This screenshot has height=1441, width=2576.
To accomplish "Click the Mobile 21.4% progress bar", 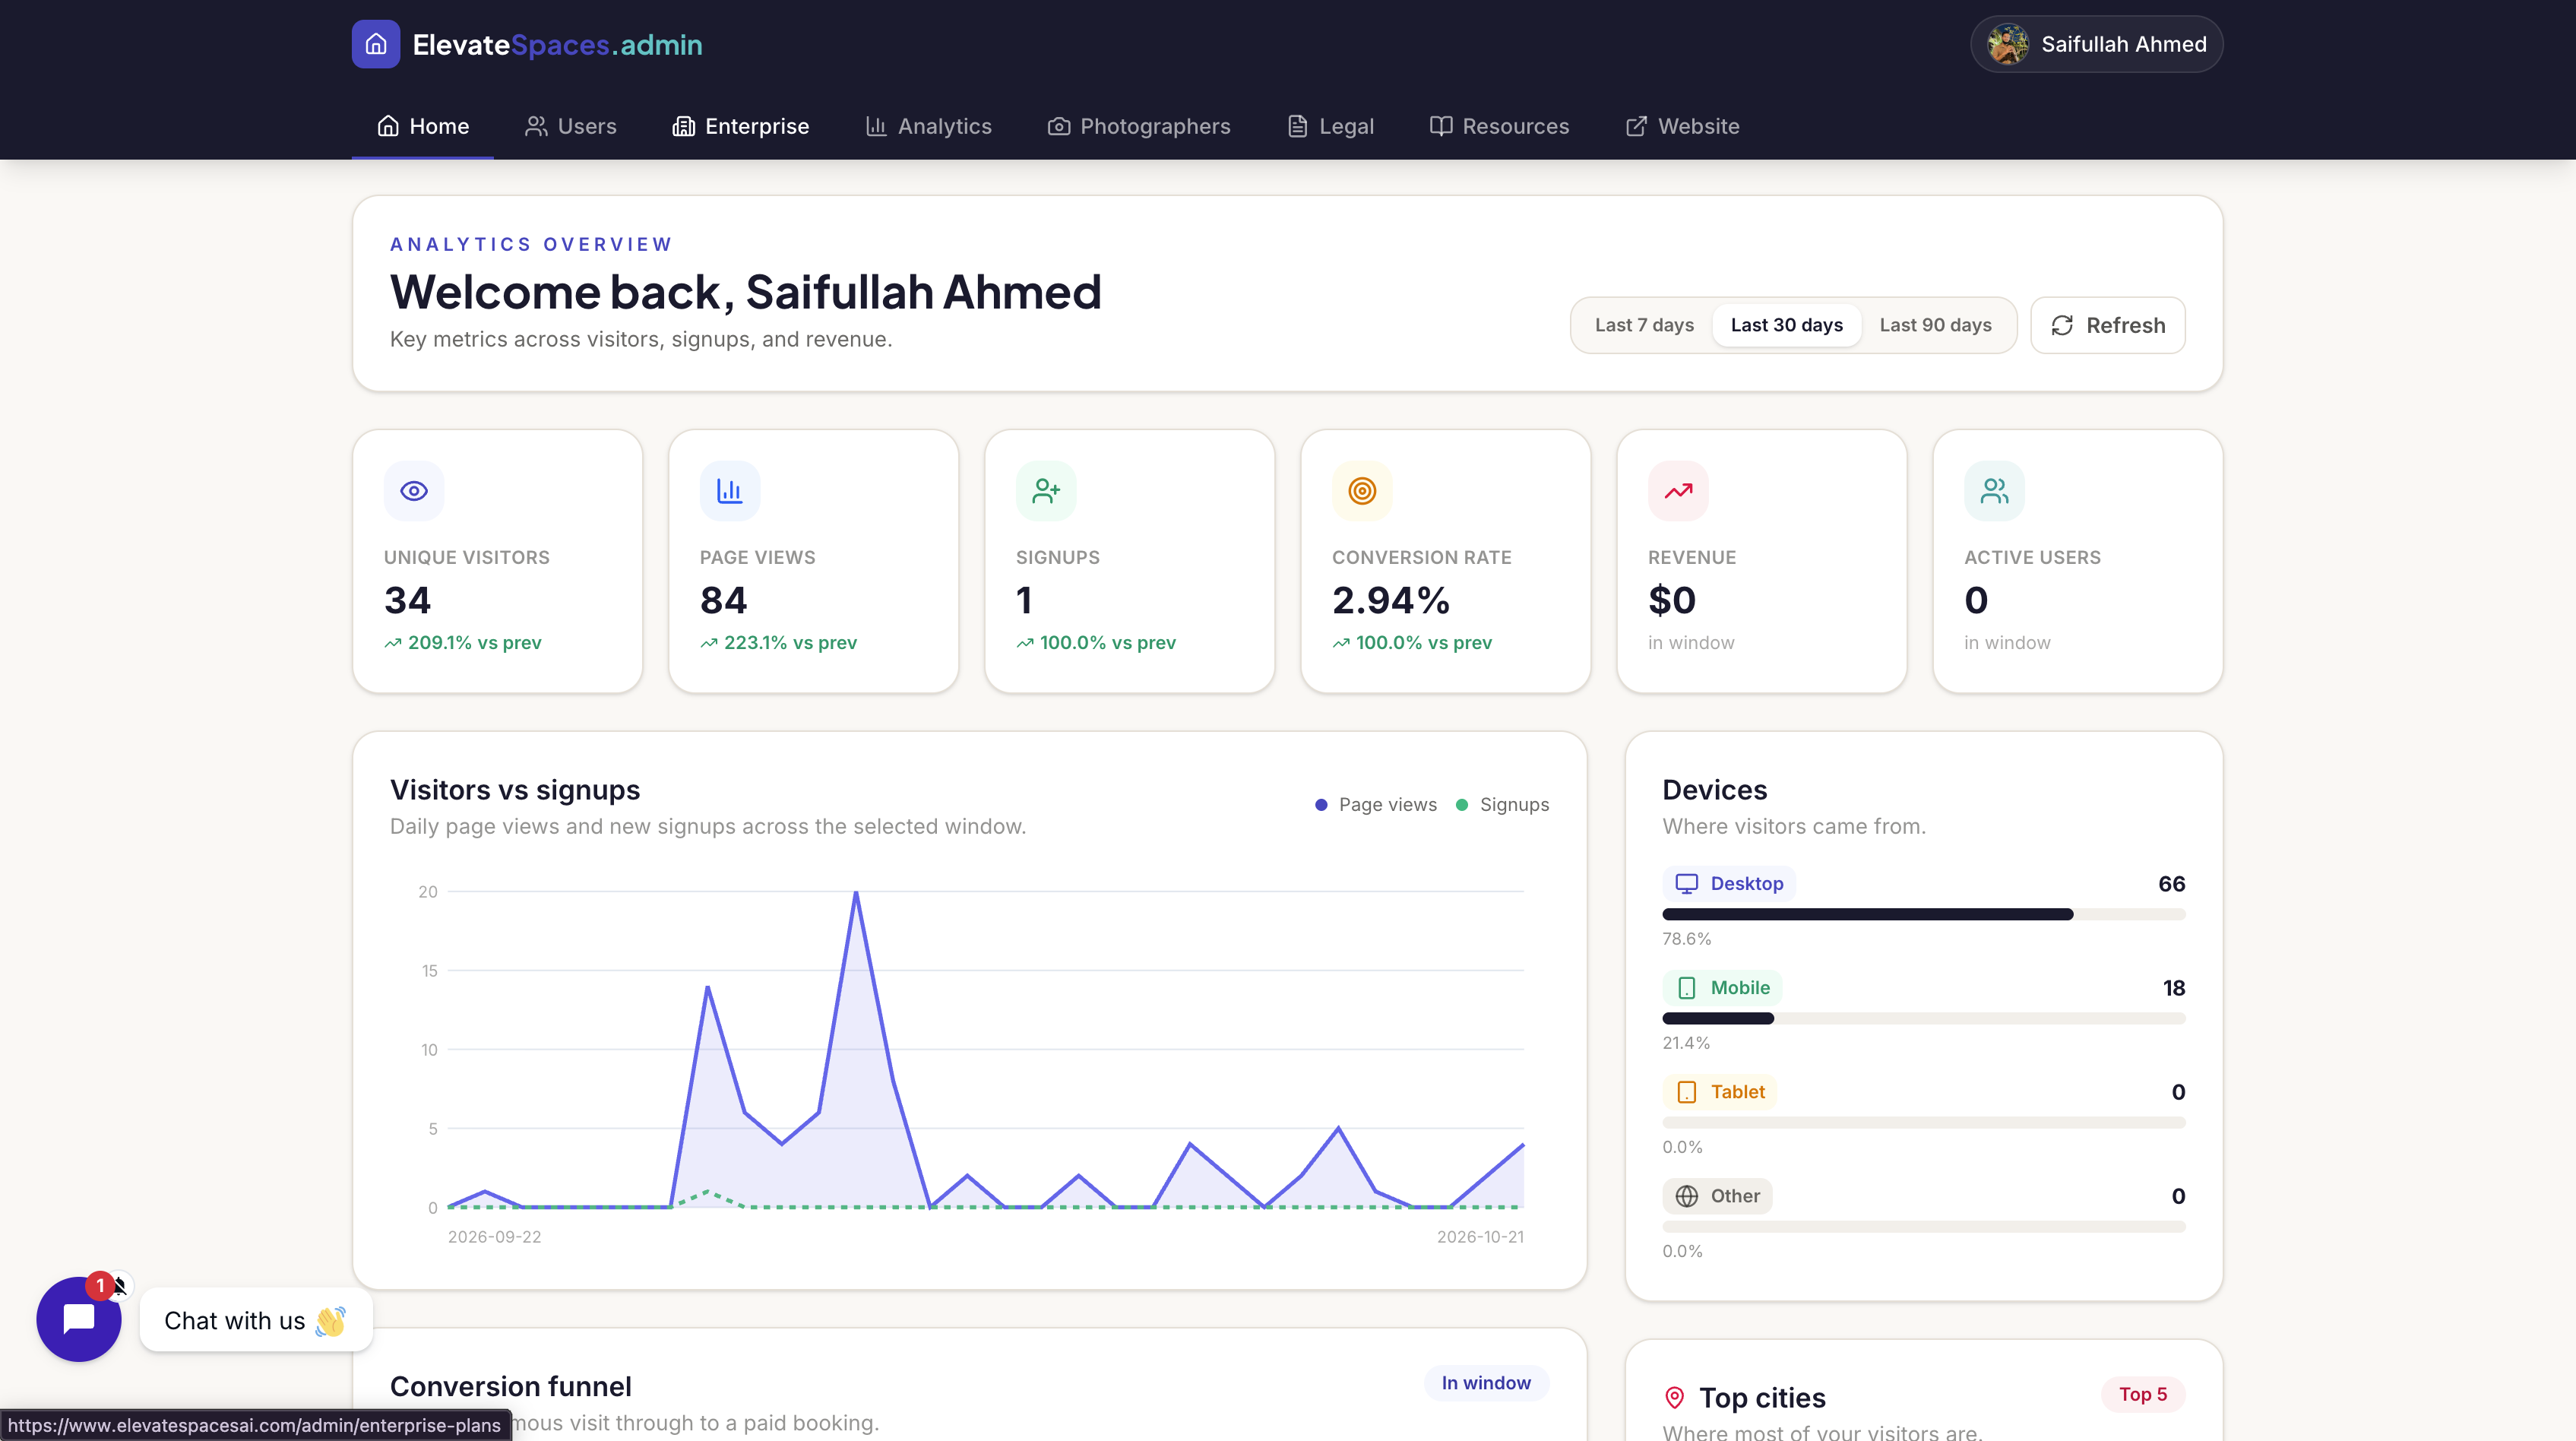I will point(1924,1019).
